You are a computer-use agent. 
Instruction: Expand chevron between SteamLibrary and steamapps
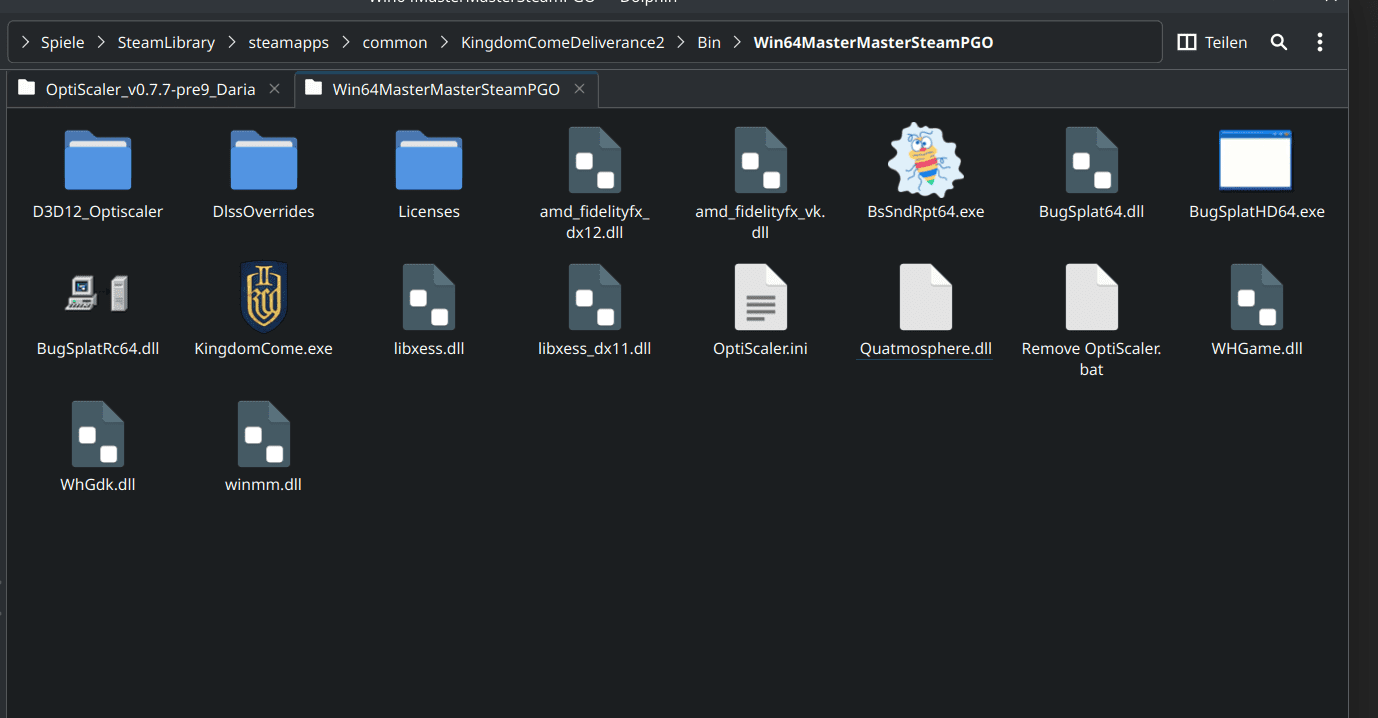point(232,42)
